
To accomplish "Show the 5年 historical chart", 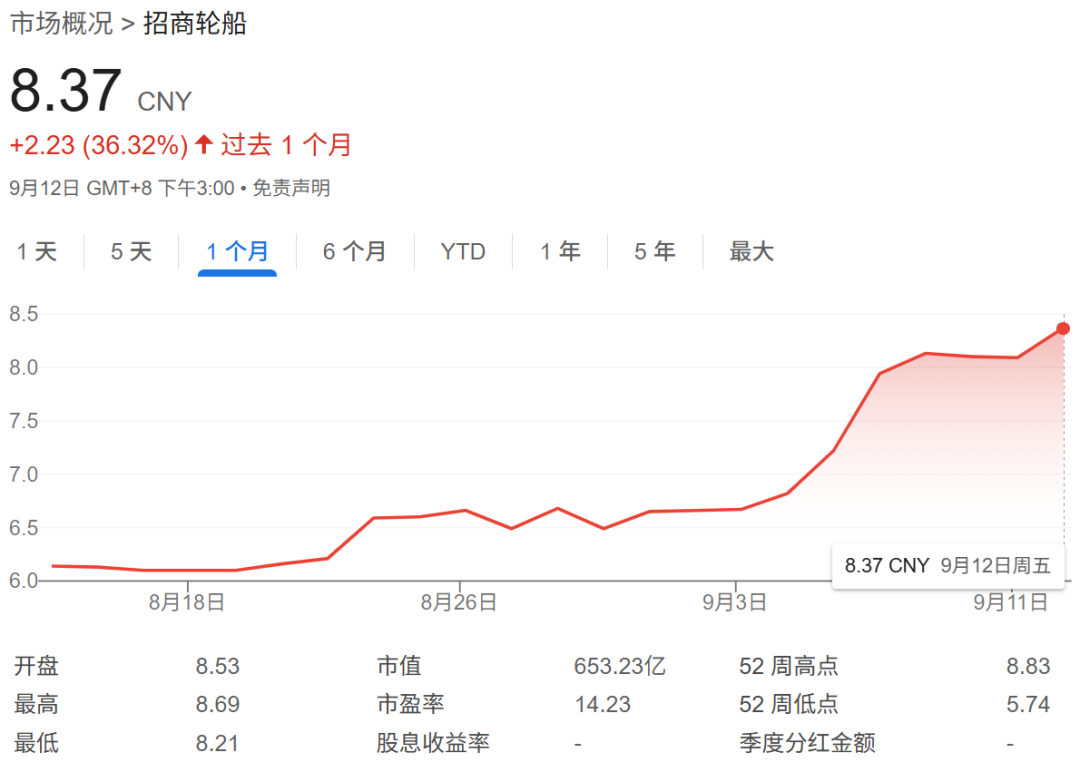I will pos(654,252).
